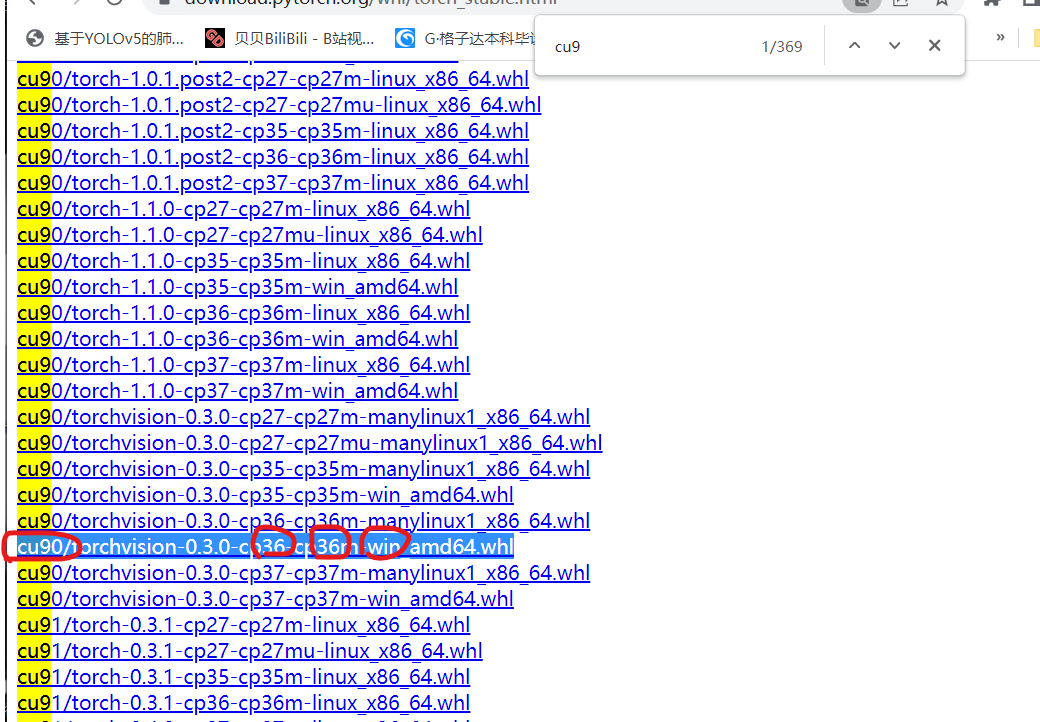Download cu90/torch-1.1.0-cp35-cp35m-win_amd64.whl
Viewport: 1040px width, 722px height.
(x=237, y=286)
